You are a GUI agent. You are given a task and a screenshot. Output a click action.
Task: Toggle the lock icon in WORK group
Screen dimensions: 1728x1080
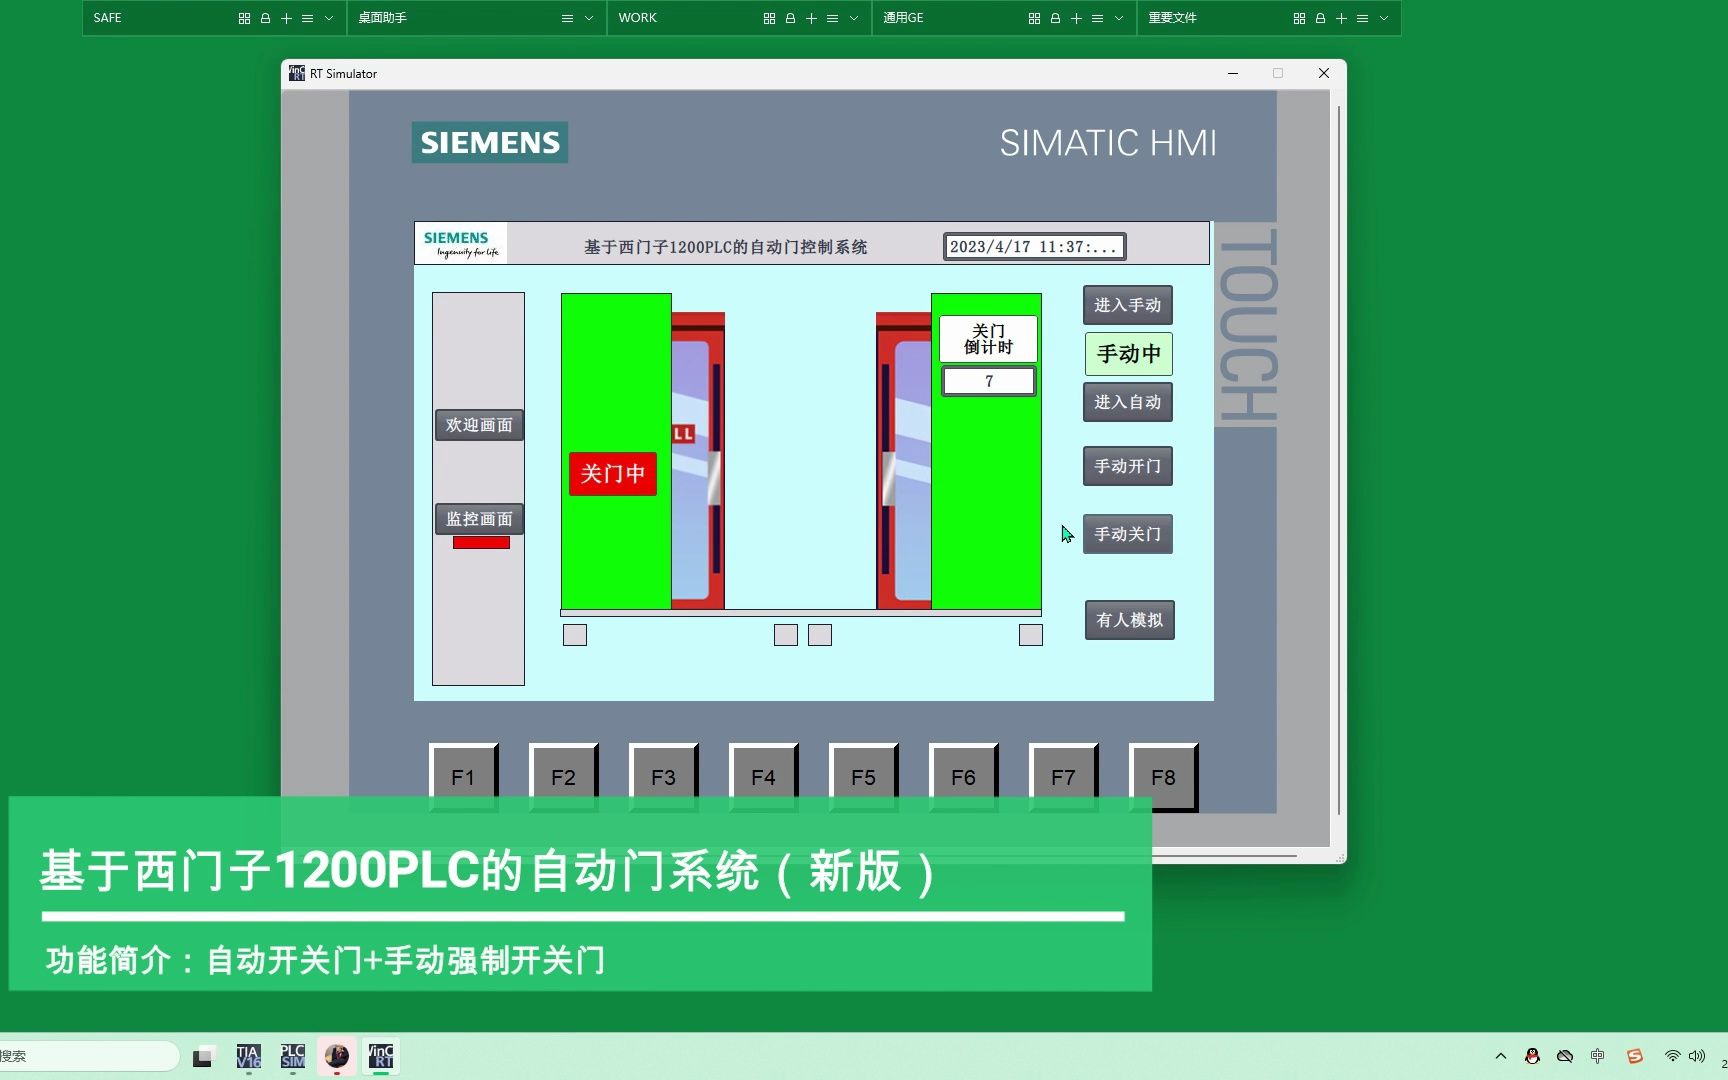790,18
